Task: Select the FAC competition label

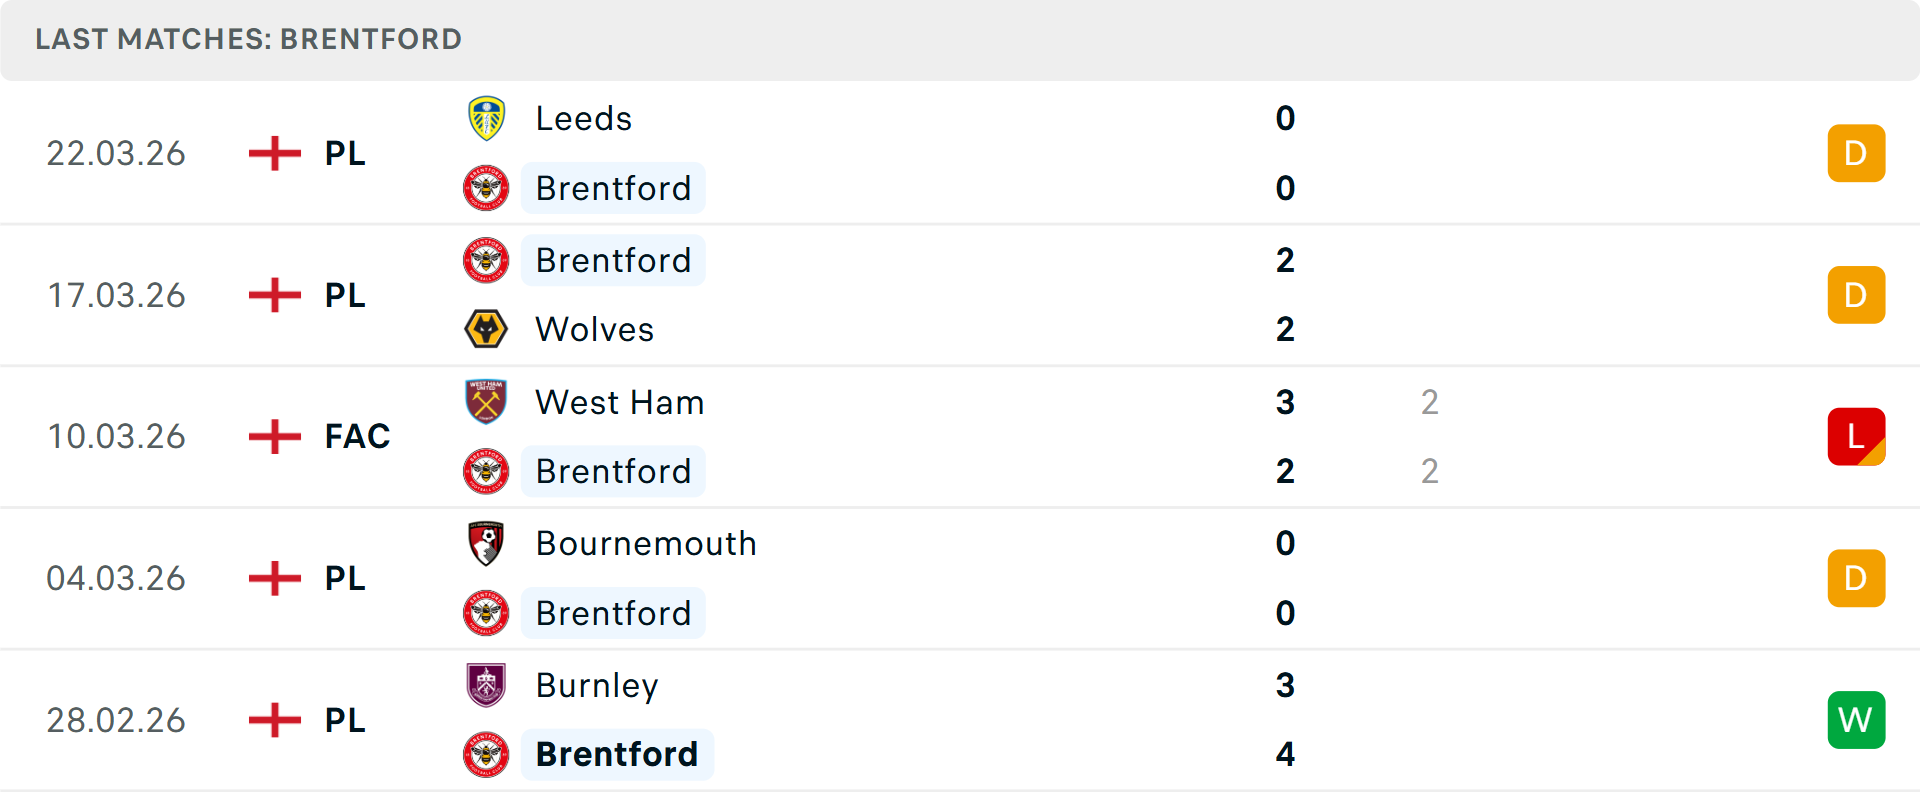Action: (357, 436)
